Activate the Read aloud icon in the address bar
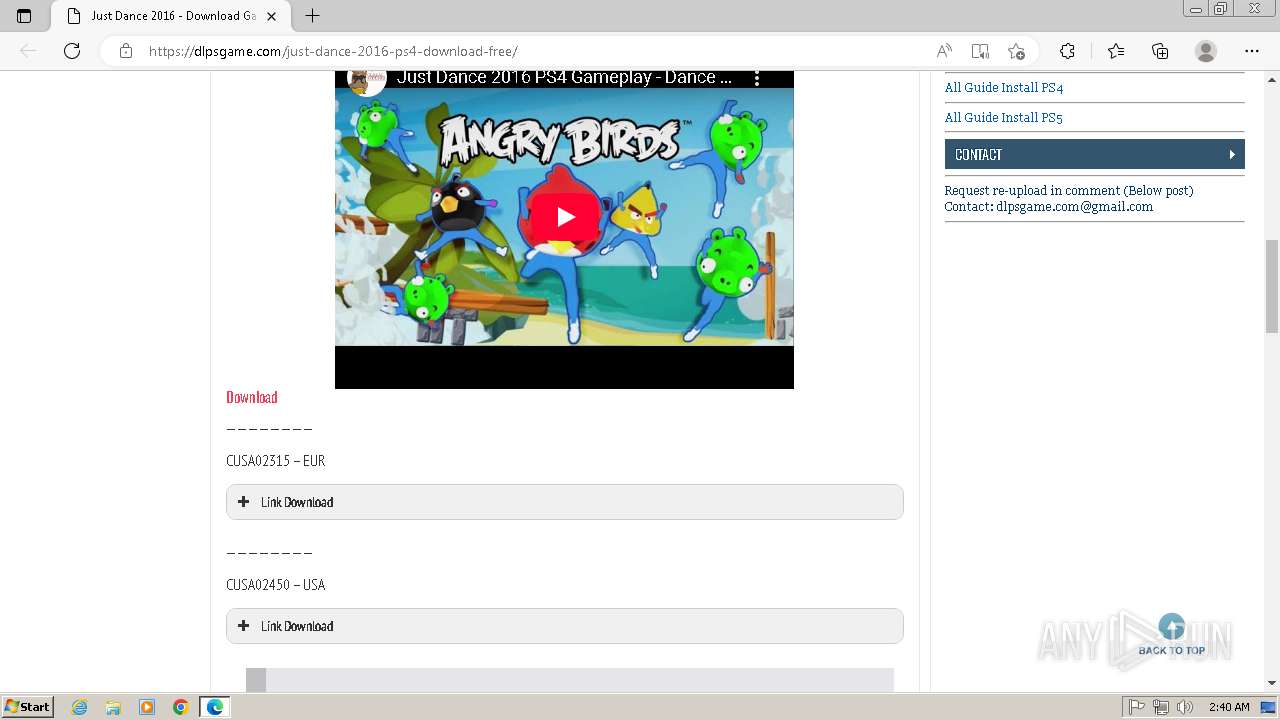This screenshot has width=1280, height=720. [944, 51]
